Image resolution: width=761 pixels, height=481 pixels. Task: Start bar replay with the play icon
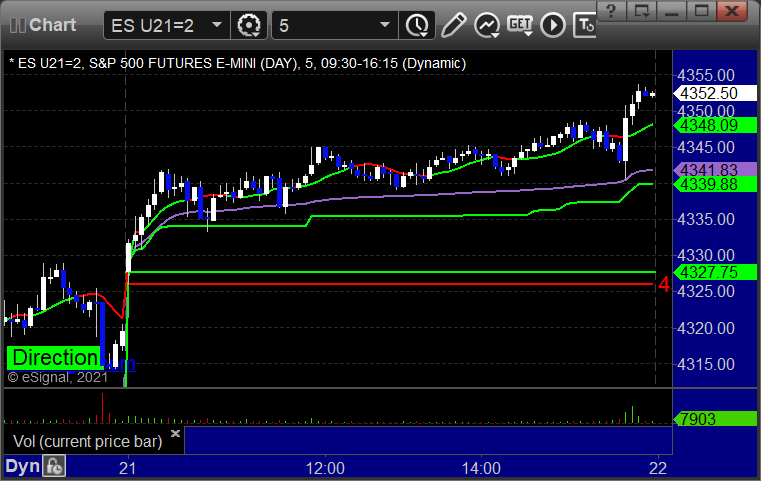[553, 25]
